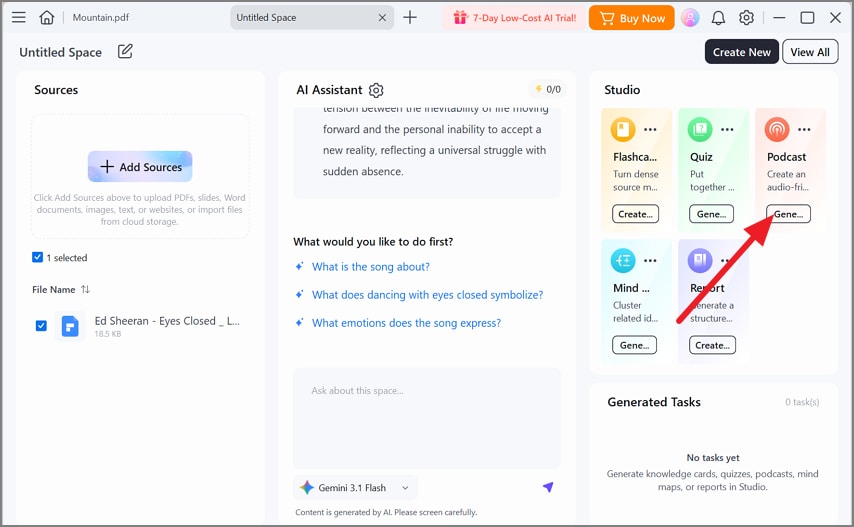Click the View All button
This screenshot has height=527, width=854.
click(x=810, y=52)
